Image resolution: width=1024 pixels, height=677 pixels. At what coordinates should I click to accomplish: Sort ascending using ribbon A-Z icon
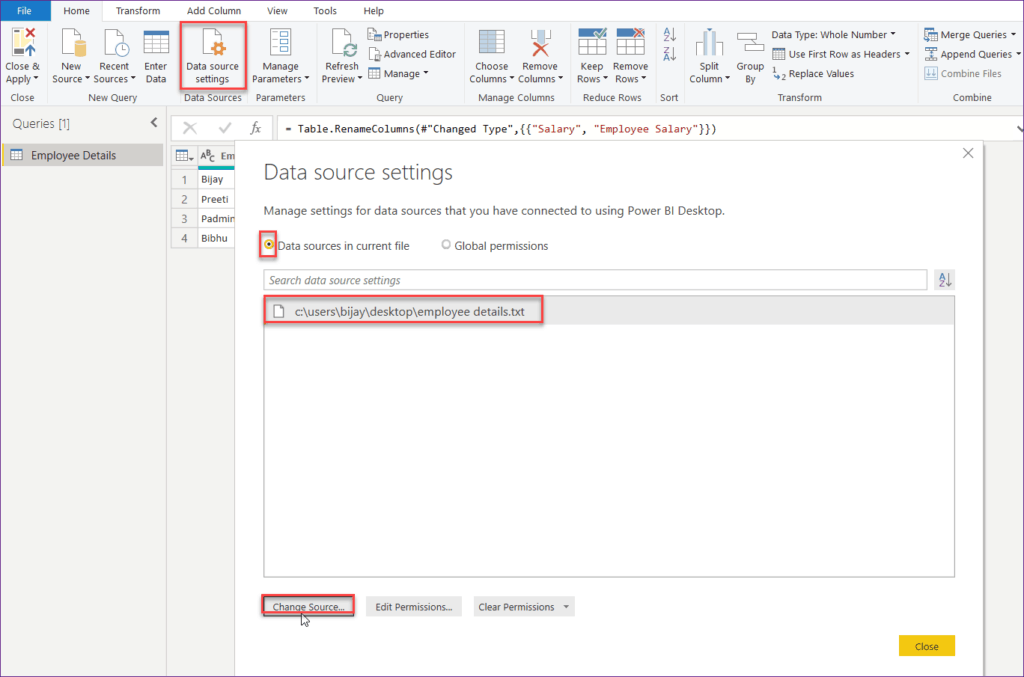pos(669,35)
